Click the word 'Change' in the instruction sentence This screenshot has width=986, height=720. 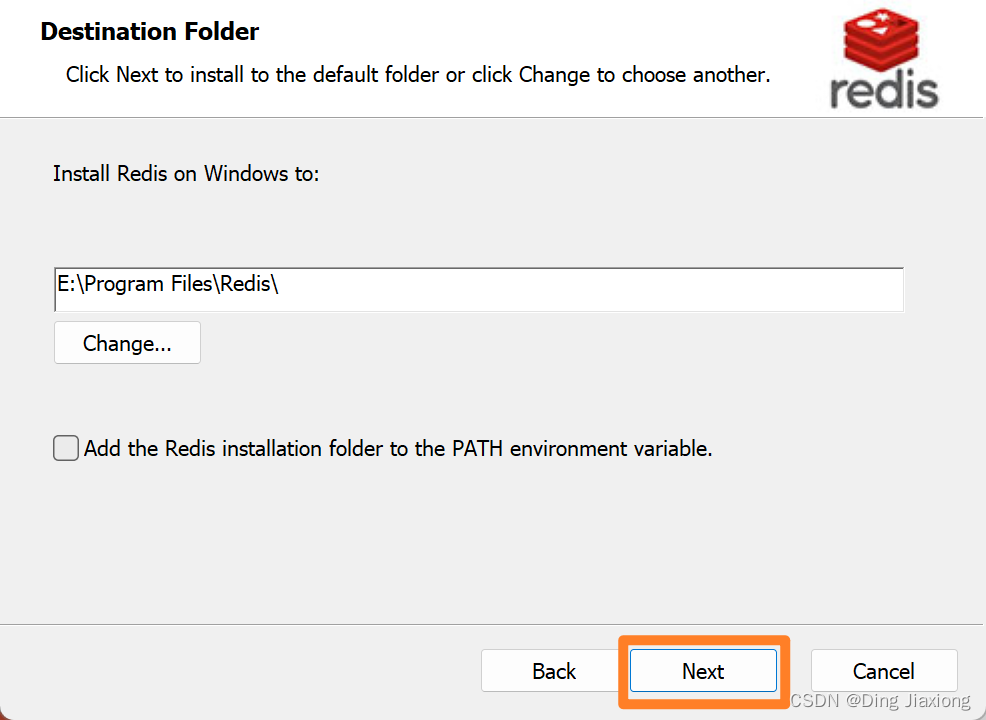pyautogui.click(x=554, y=75)
